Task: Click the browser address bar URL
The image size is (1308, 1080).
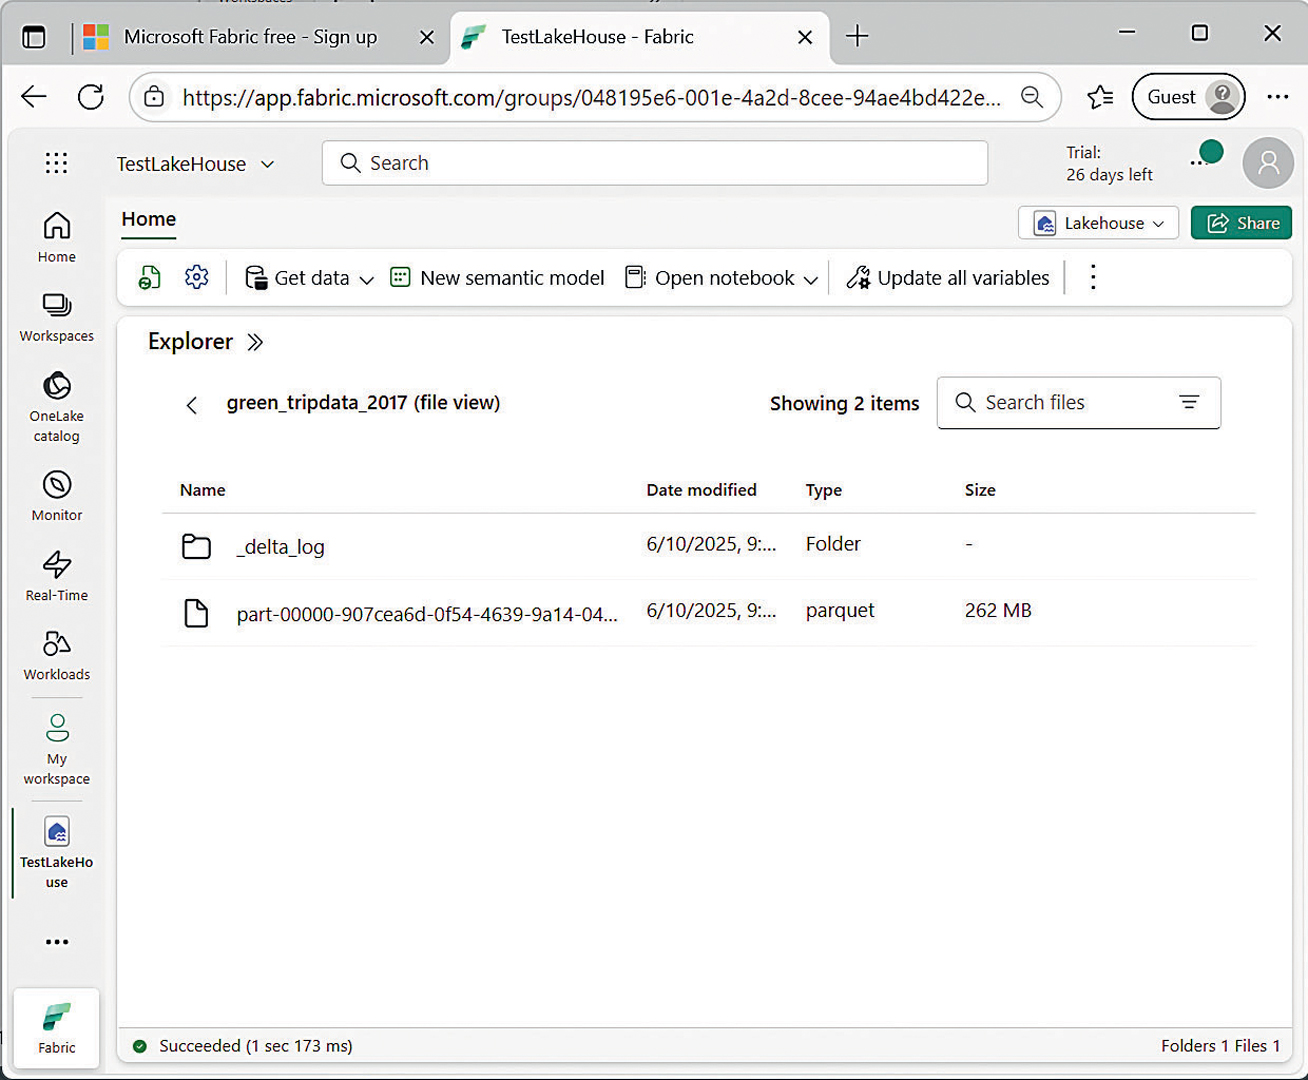Action: tap(591, 98)
